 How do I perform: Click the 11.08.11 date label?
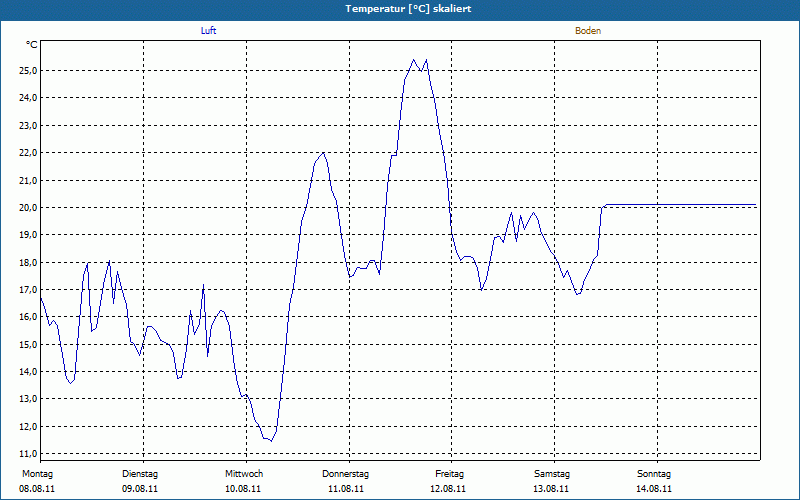pos(346,489)
